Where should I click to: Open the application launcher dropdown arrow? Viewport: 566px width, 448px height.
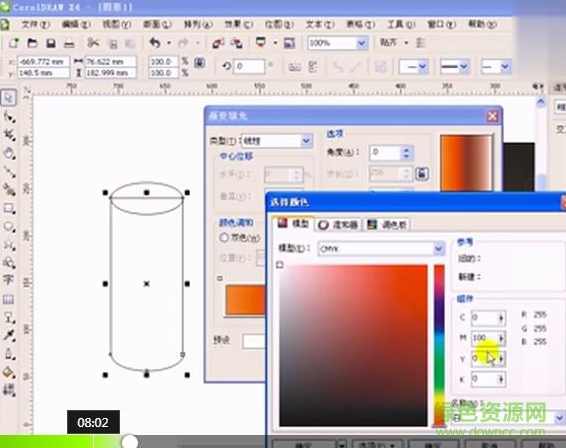275,43
